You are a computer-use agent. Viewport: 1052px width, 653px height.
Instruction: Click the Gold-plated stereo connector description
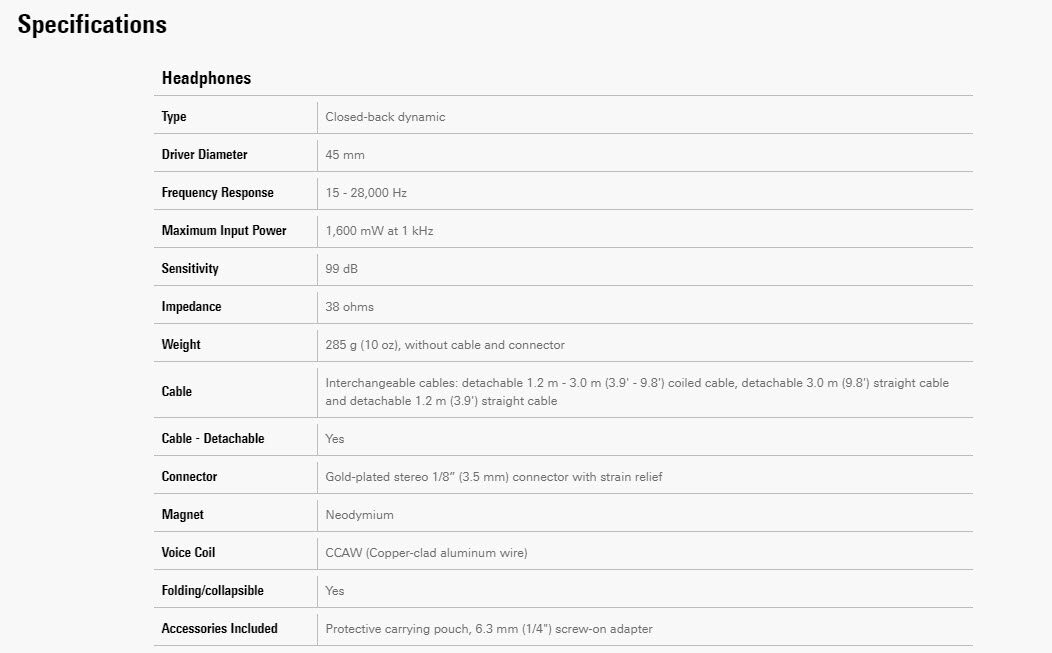493,477
